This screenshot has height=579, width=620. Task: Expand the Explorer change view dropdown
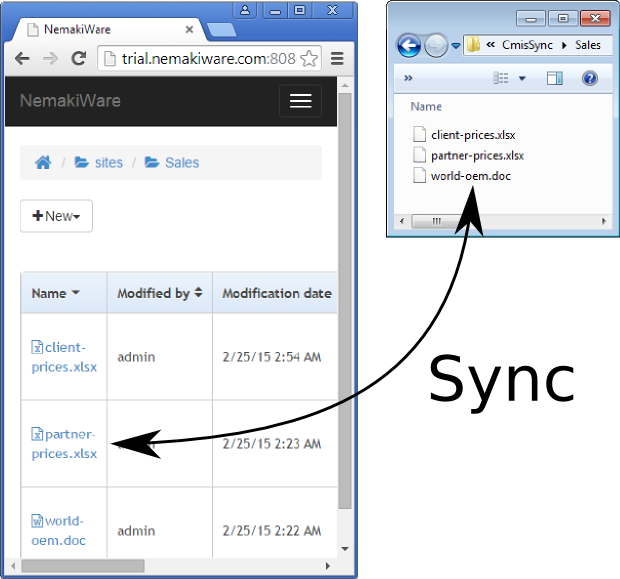[522, 78]
